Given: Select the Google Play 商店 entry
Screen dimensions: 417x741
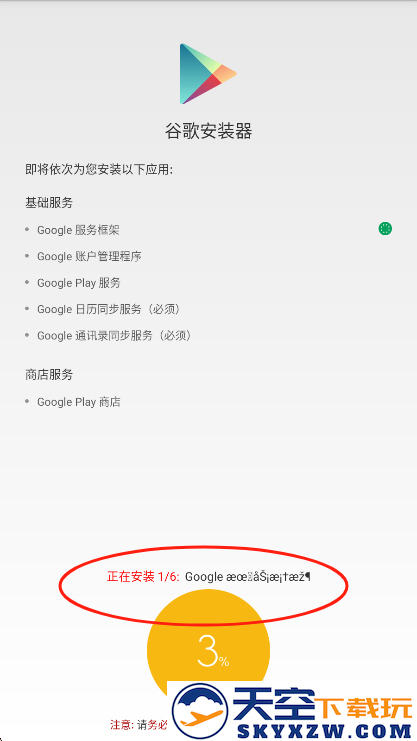Looking at the screenshot, I should tap(79, 402).
